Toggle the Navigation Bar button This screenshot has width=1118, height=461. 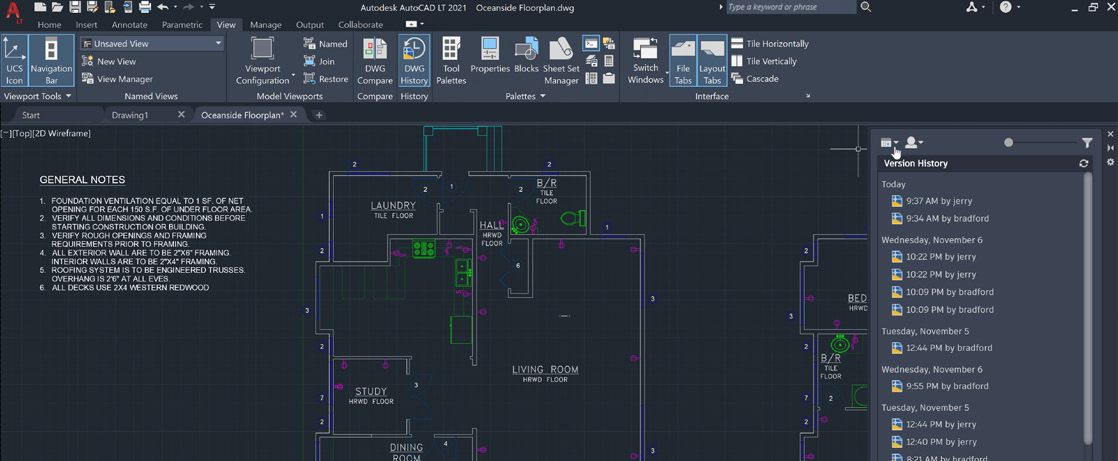click(51, 60)
